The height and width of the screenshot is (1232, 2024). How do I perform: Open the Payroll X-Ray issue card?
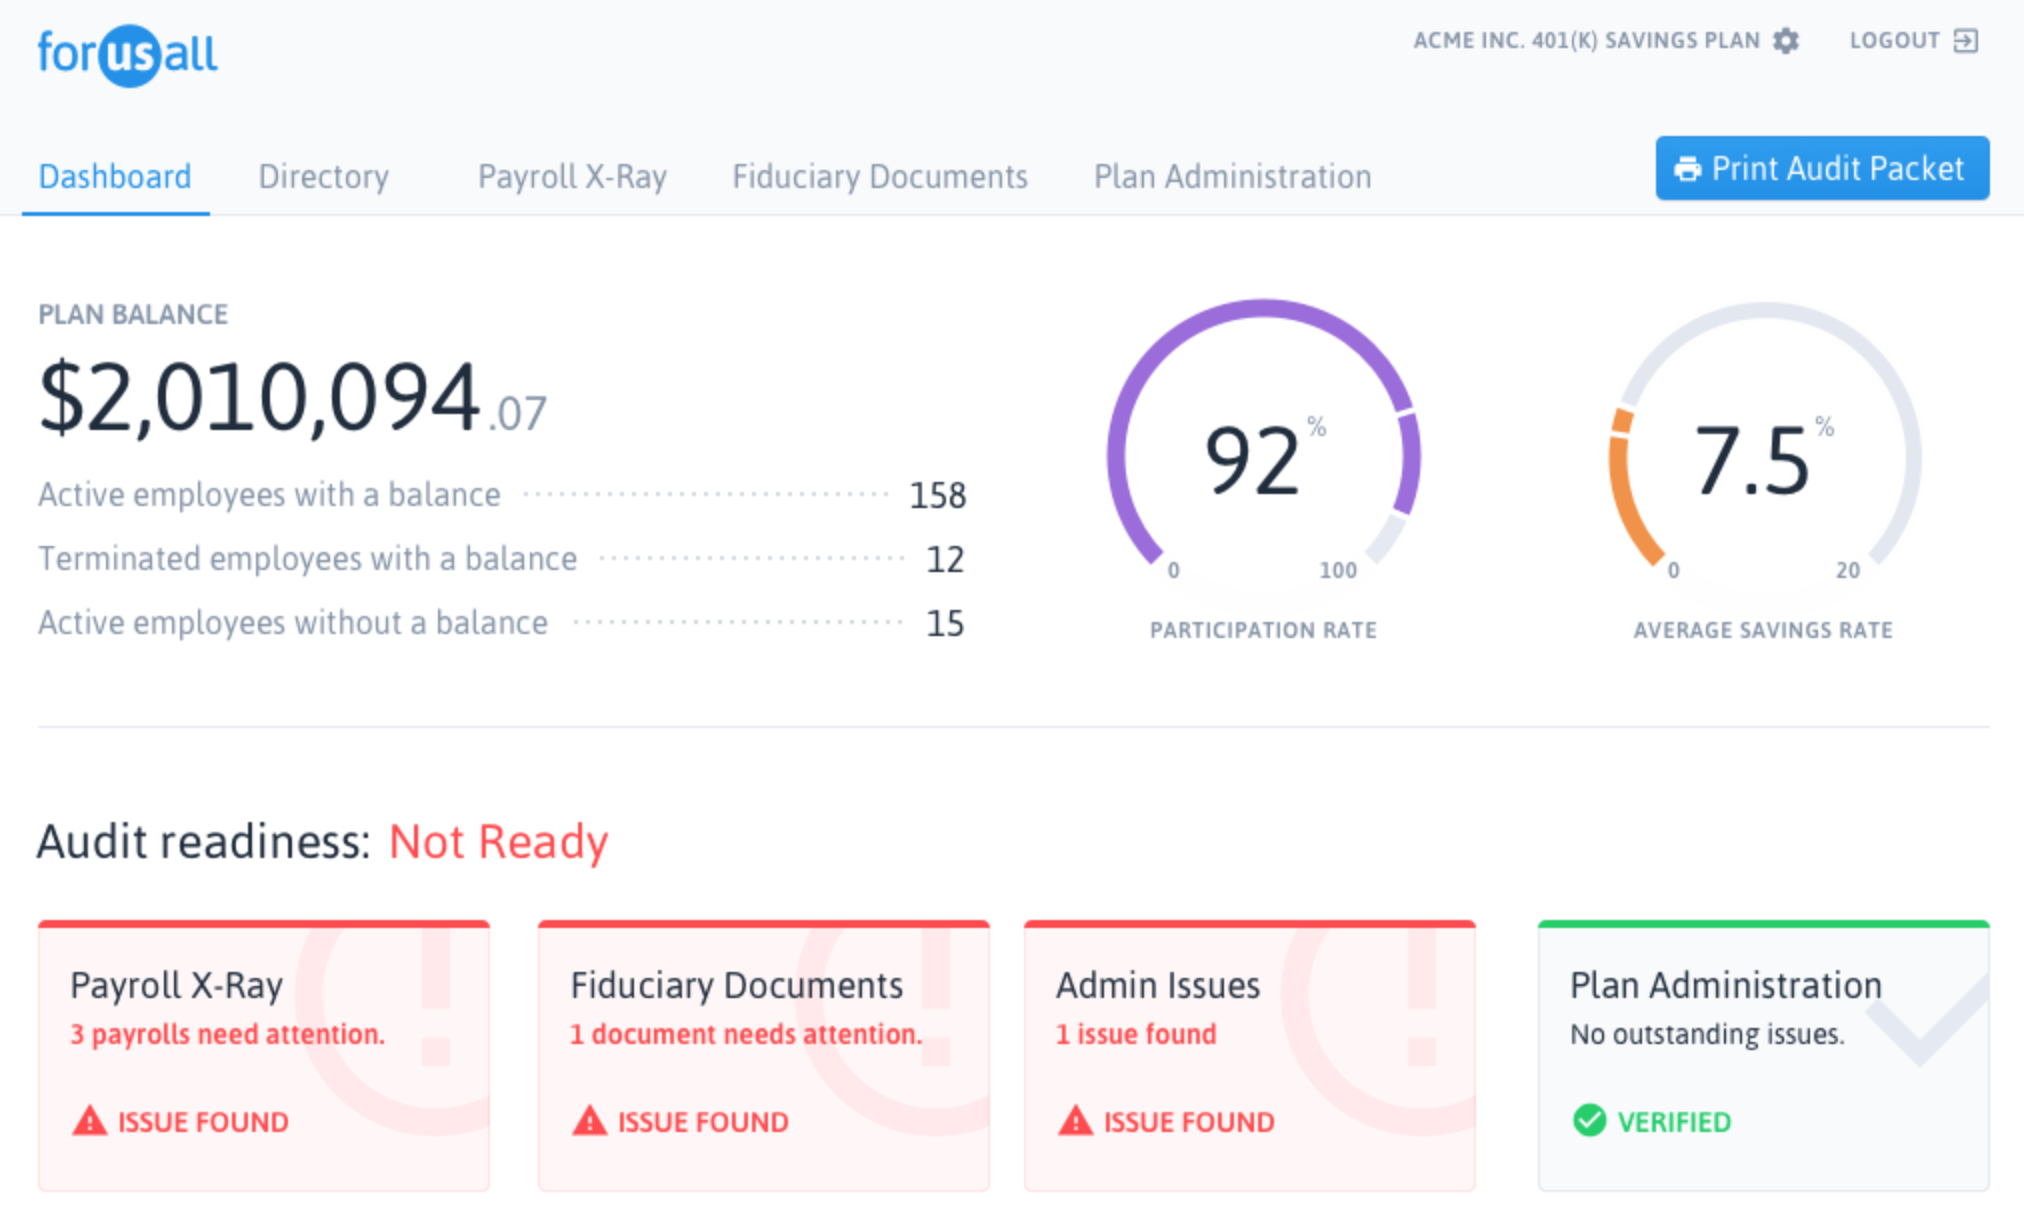click(263, 1055)
